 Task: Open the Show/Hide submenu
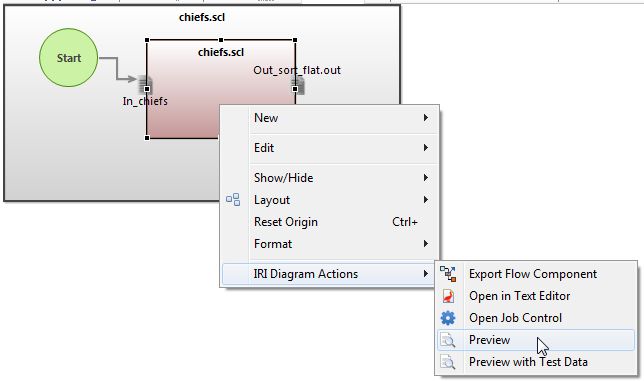pyautogui.click(x=329, y=178)
